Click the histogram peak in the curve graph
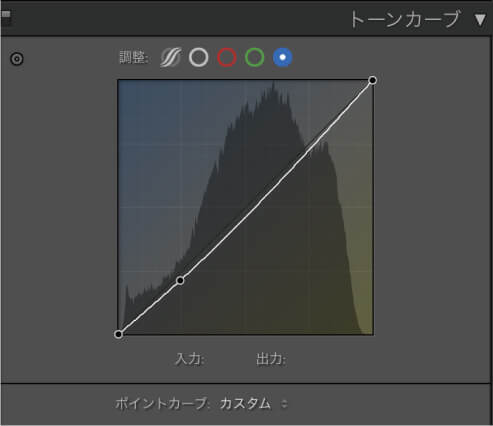 [x=274, y=84]
